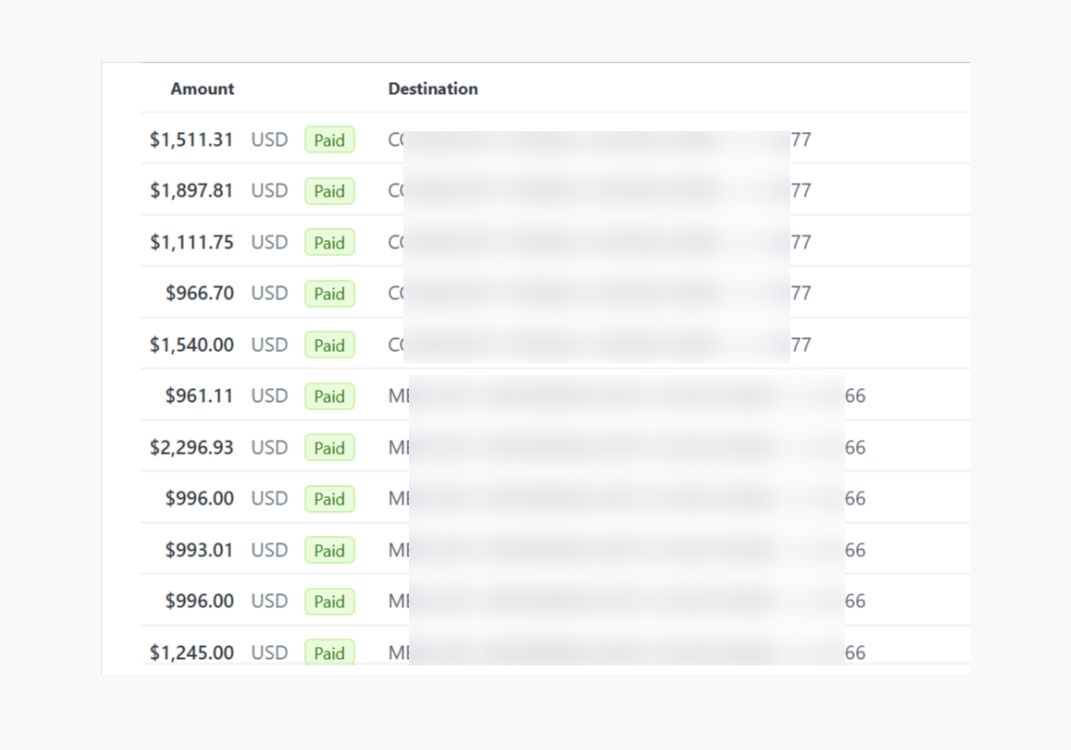Screen dimensions: 1071x750
Task: Select the $993.01 payout amount
Action: (x=198, y=550)
